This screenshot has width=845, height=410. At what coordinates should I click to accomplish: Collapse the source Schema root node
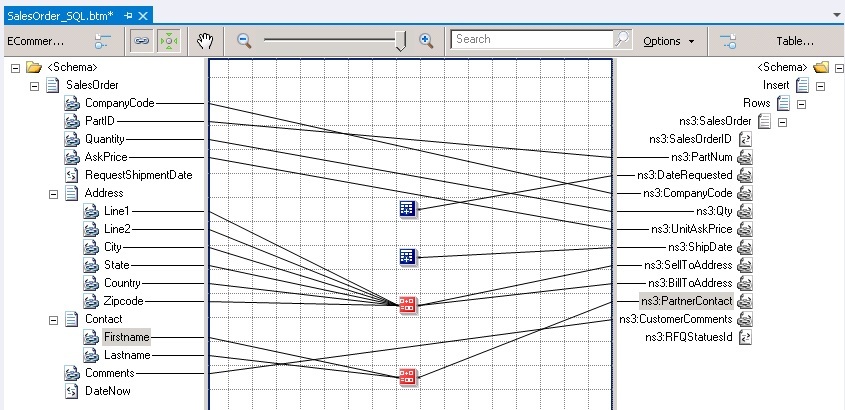[x=16, y=68]
